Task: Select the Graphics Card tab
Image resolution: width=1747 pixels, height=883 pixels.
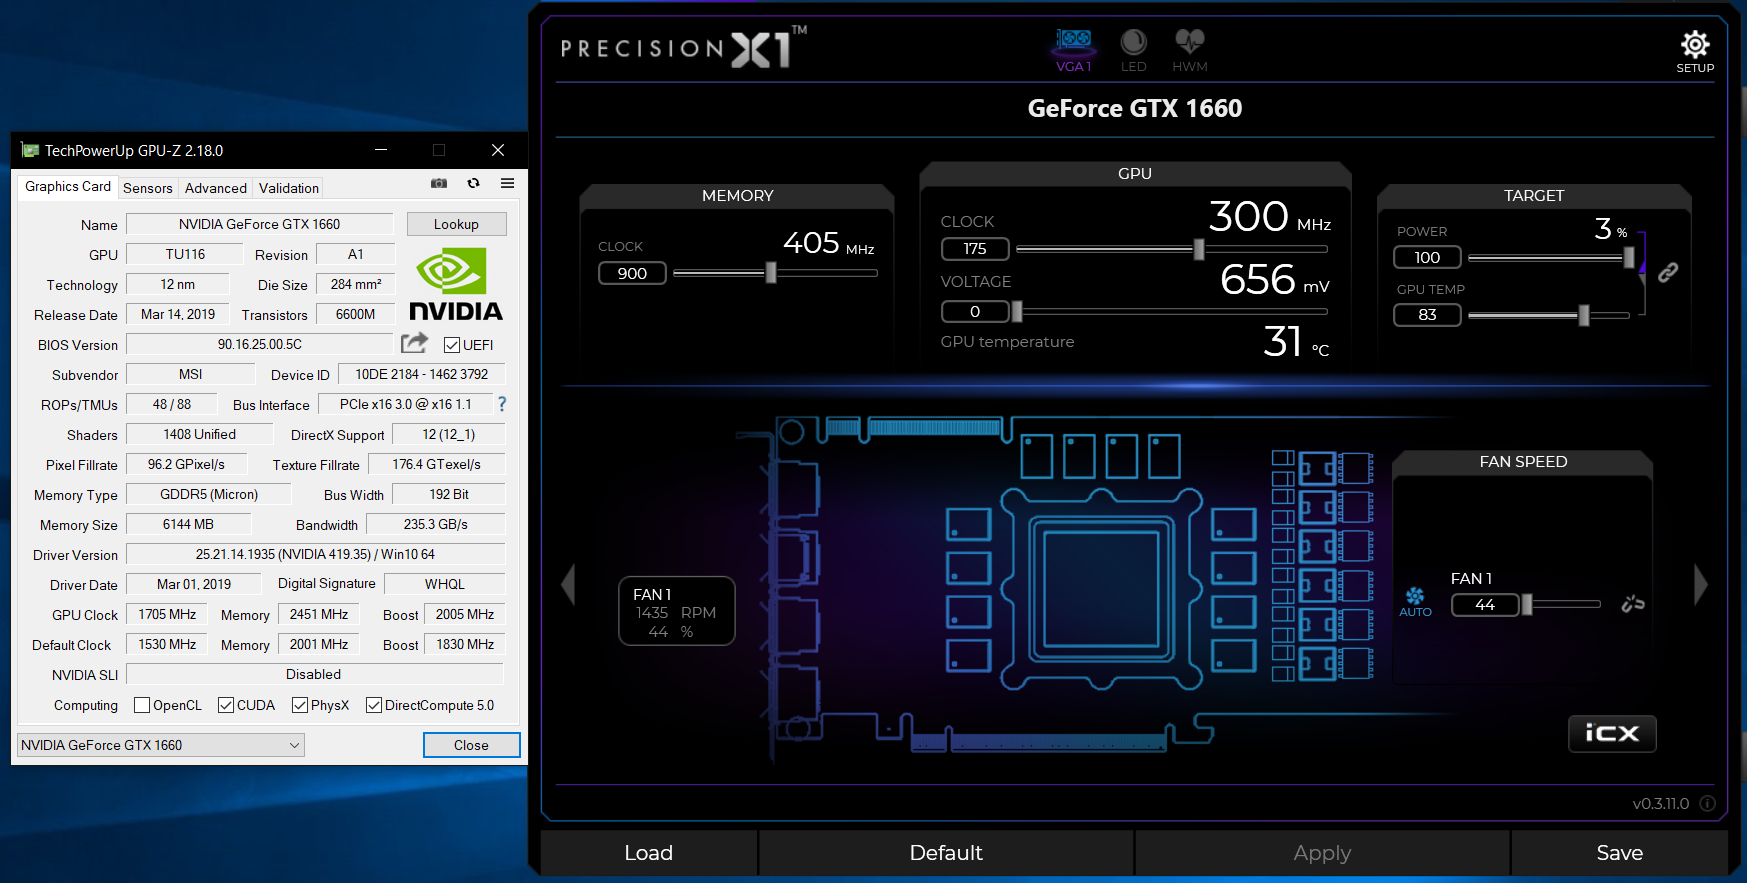Action: pyautogui.click(x=68, y=187)
